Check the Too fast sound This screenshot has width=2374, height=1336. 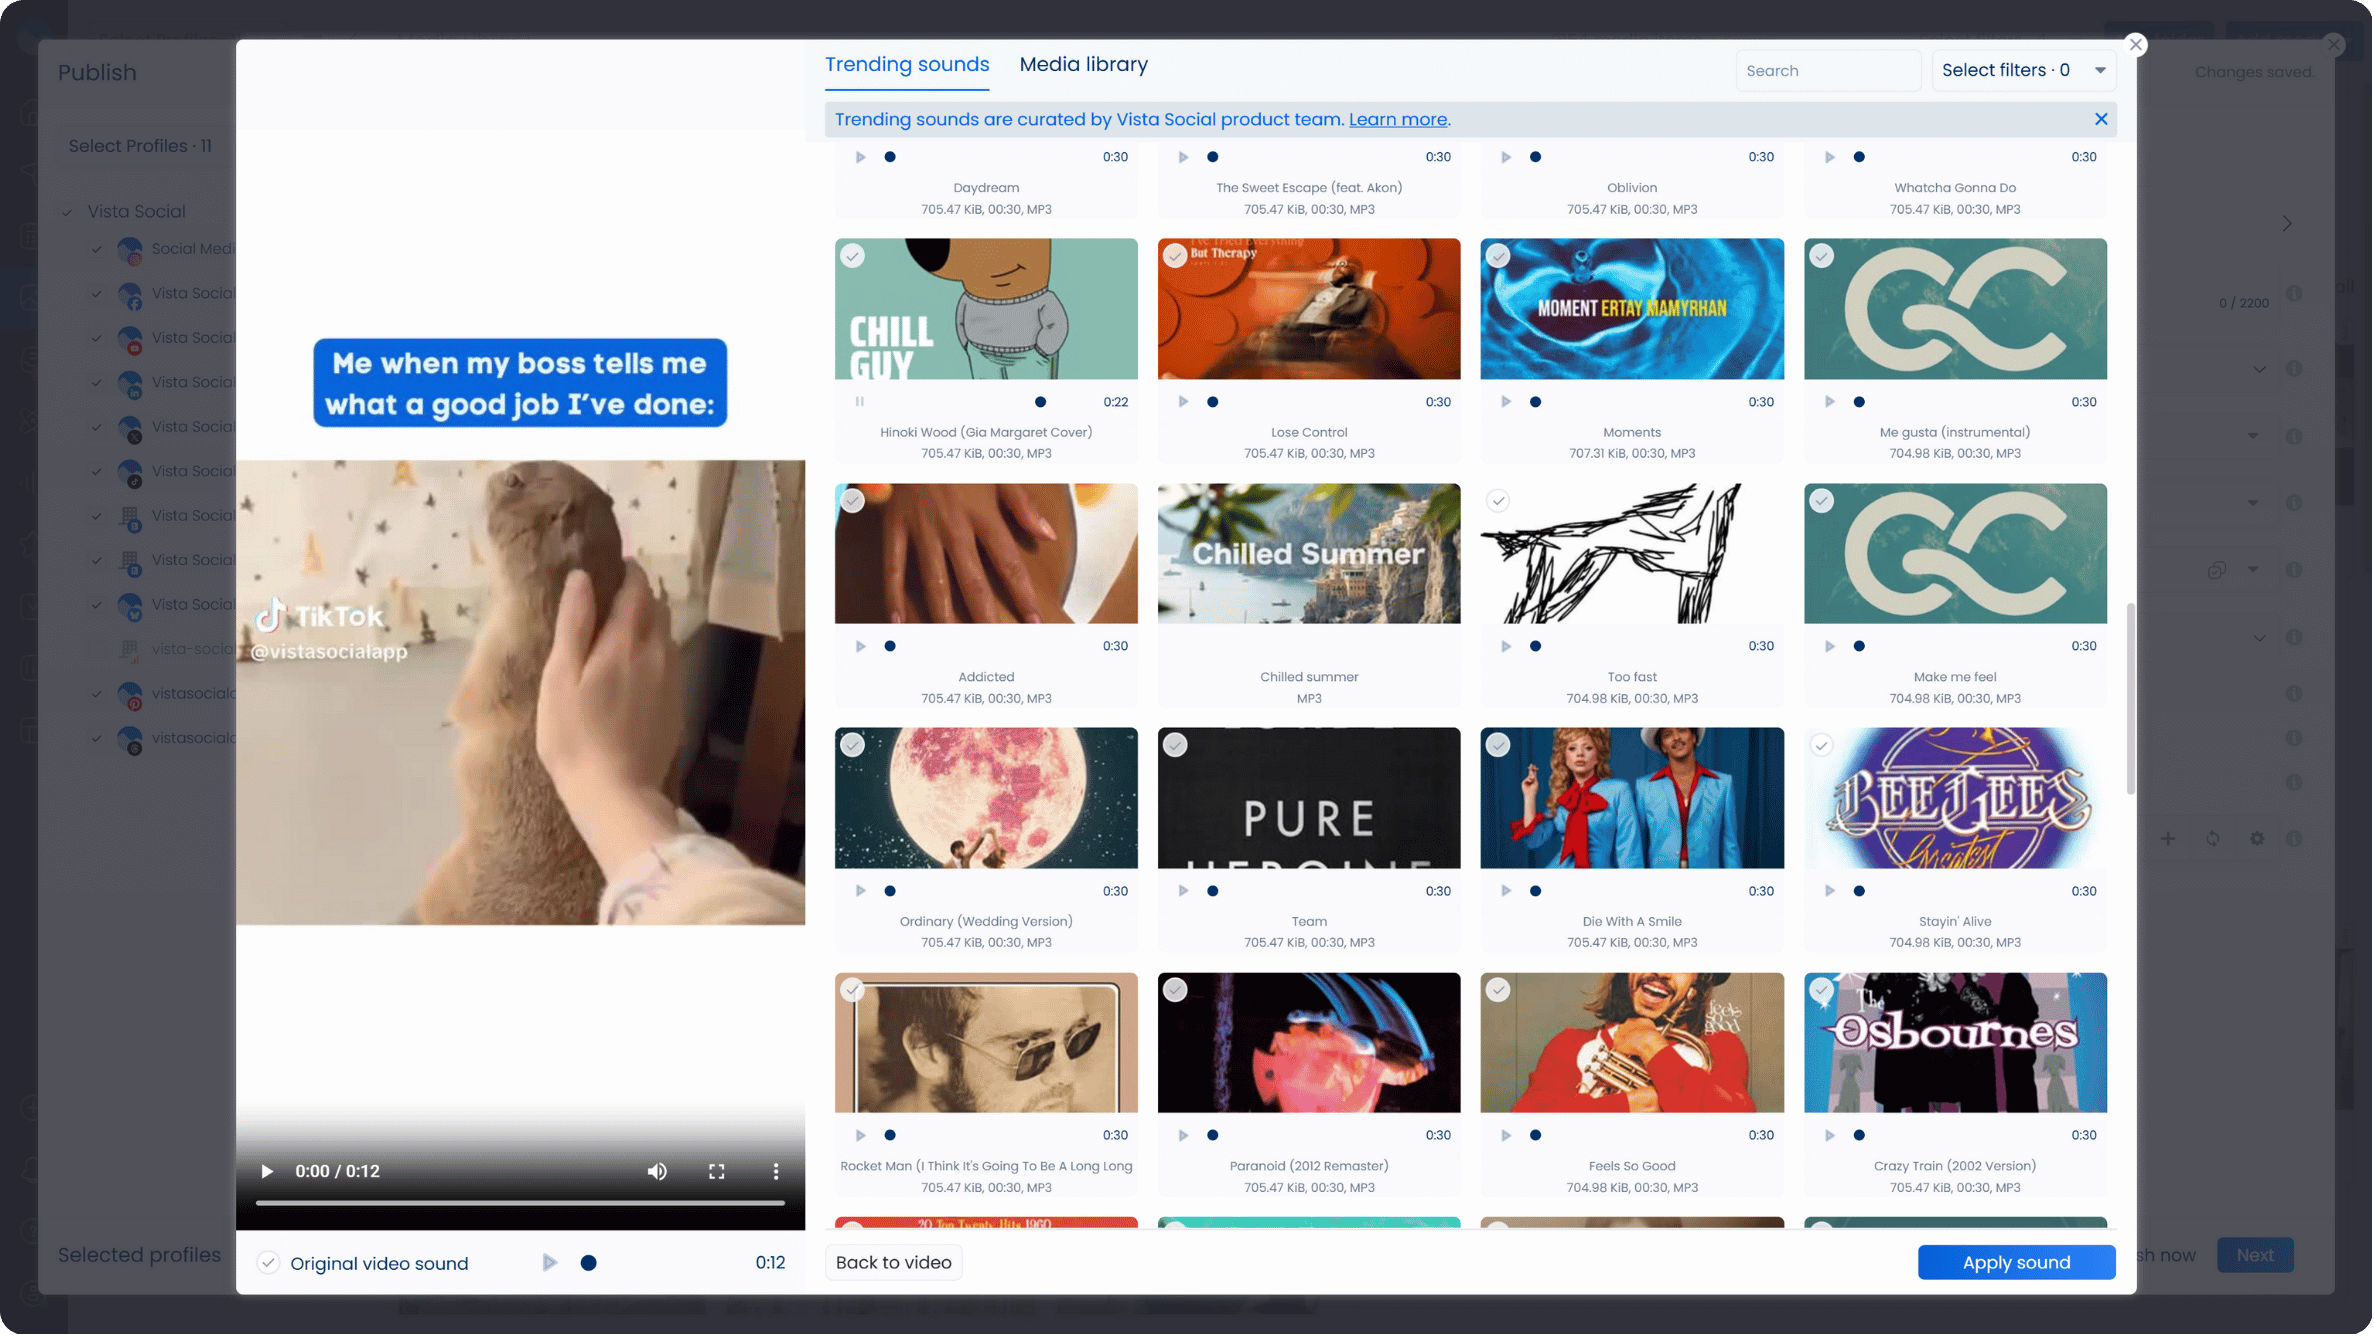tap(1497, 501)
